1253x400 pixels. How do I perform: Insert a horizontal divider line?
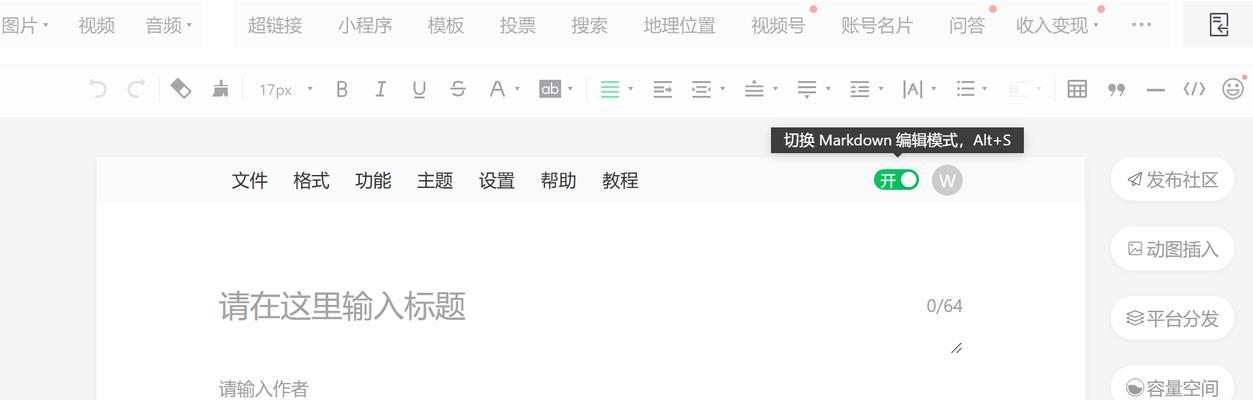click(1156, 90)
